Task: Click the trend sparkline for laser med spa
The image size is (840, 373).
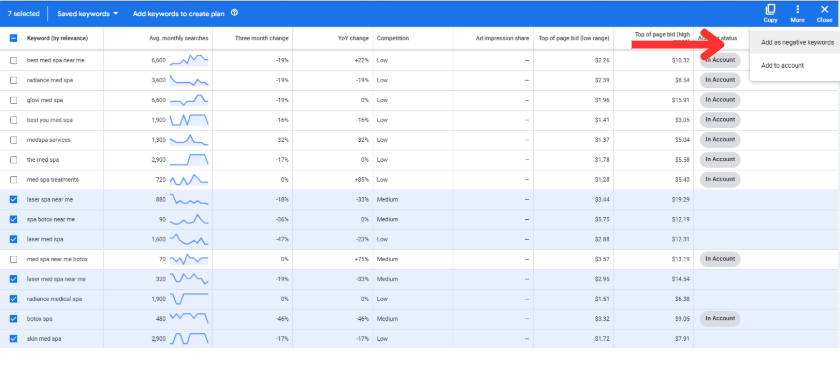Action: click(189, 240)
